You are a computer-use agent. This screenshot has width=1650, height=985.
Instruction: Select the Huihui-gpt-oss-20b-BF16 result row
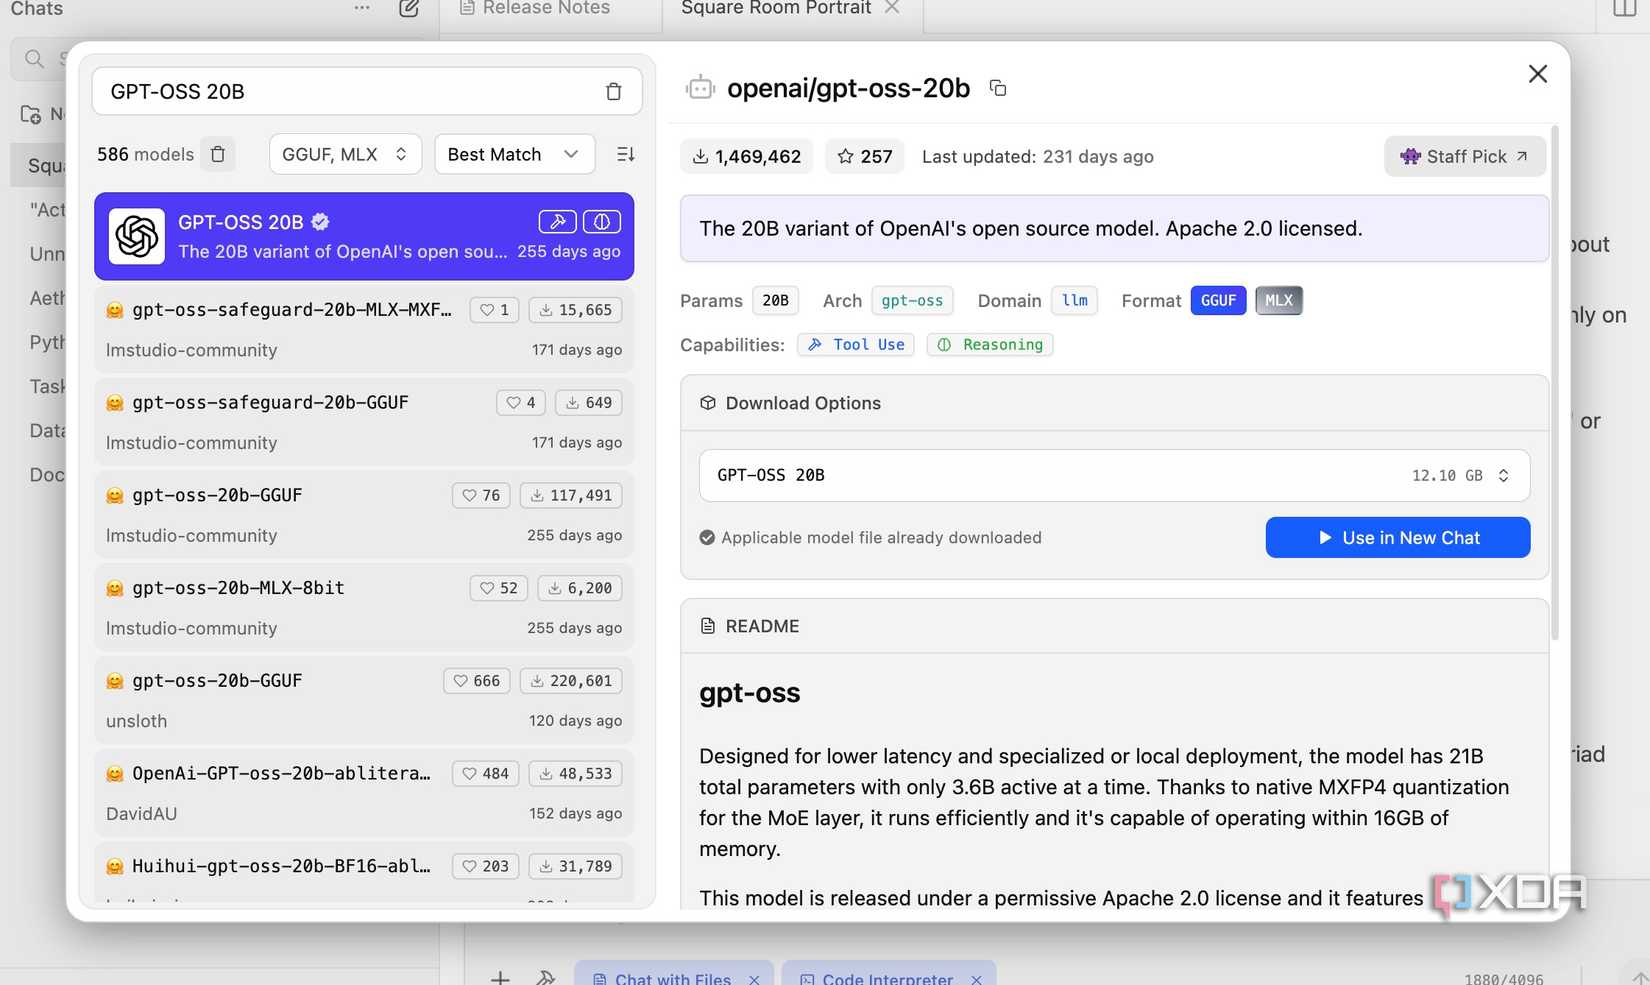[364, 872]
